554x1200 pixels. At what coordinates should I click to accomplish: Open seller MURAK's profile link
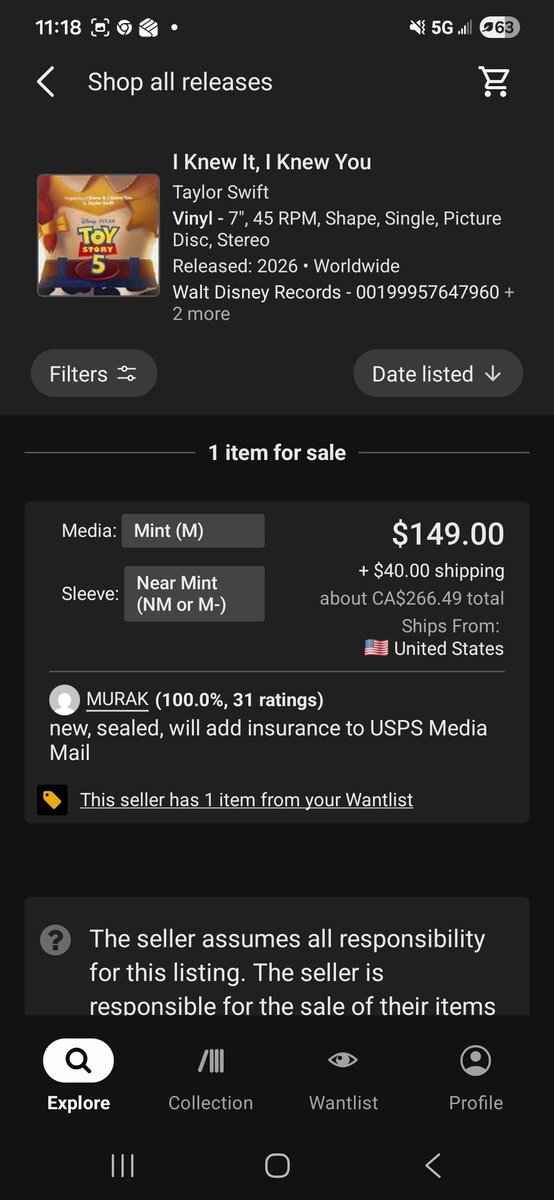coord(117,699)
